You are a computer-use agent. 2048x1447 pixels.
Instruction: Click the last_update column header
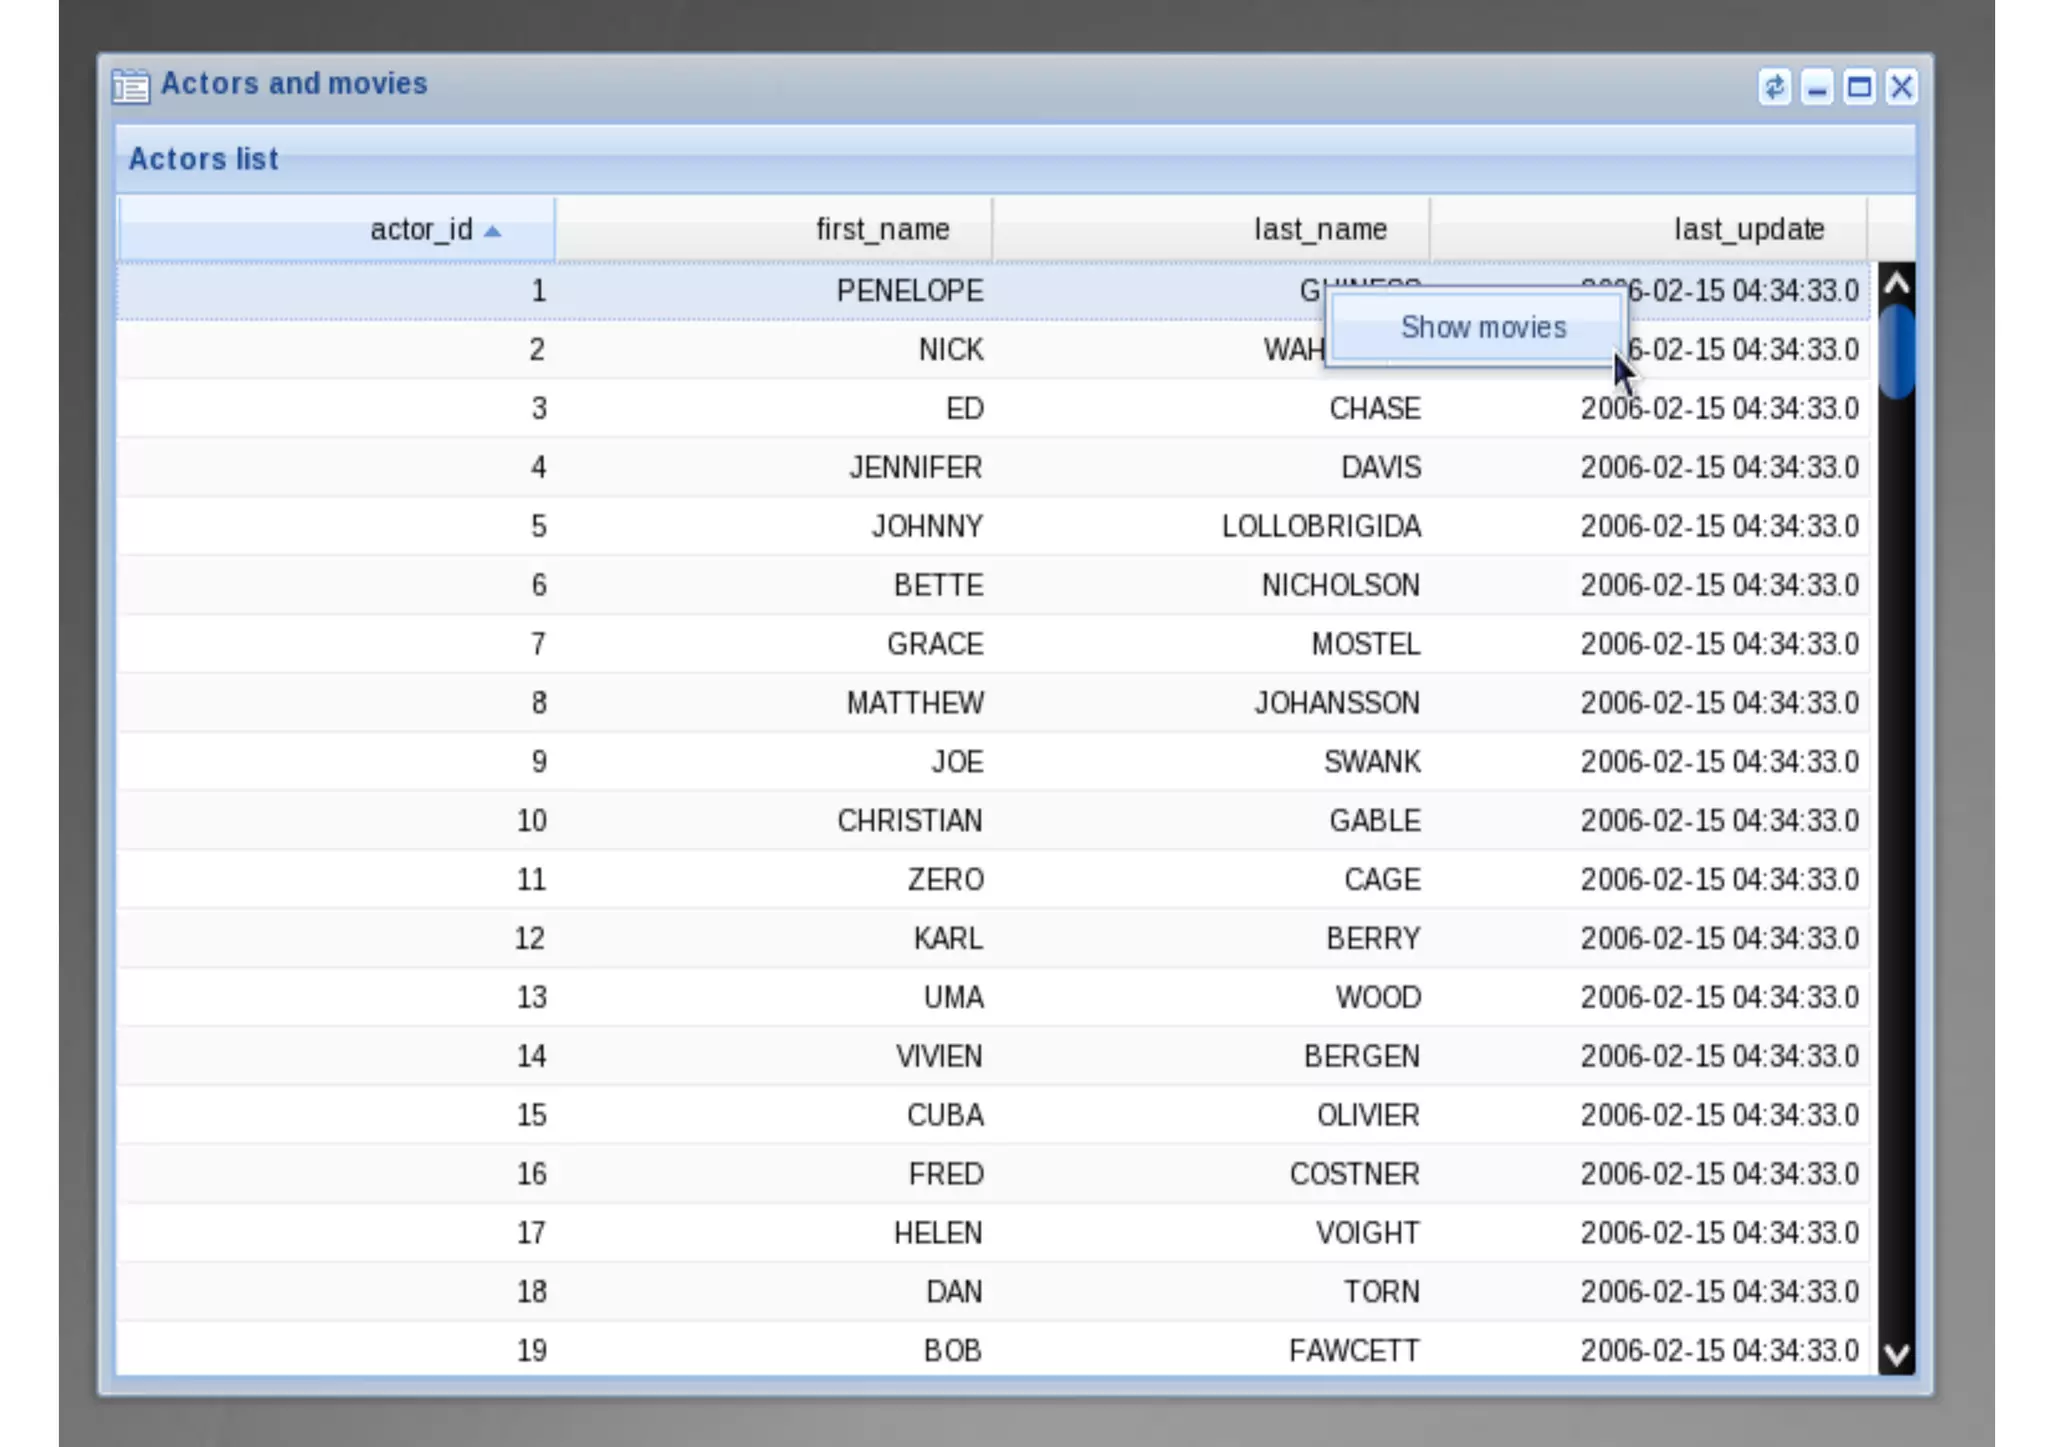click(x=1748, y=230)
